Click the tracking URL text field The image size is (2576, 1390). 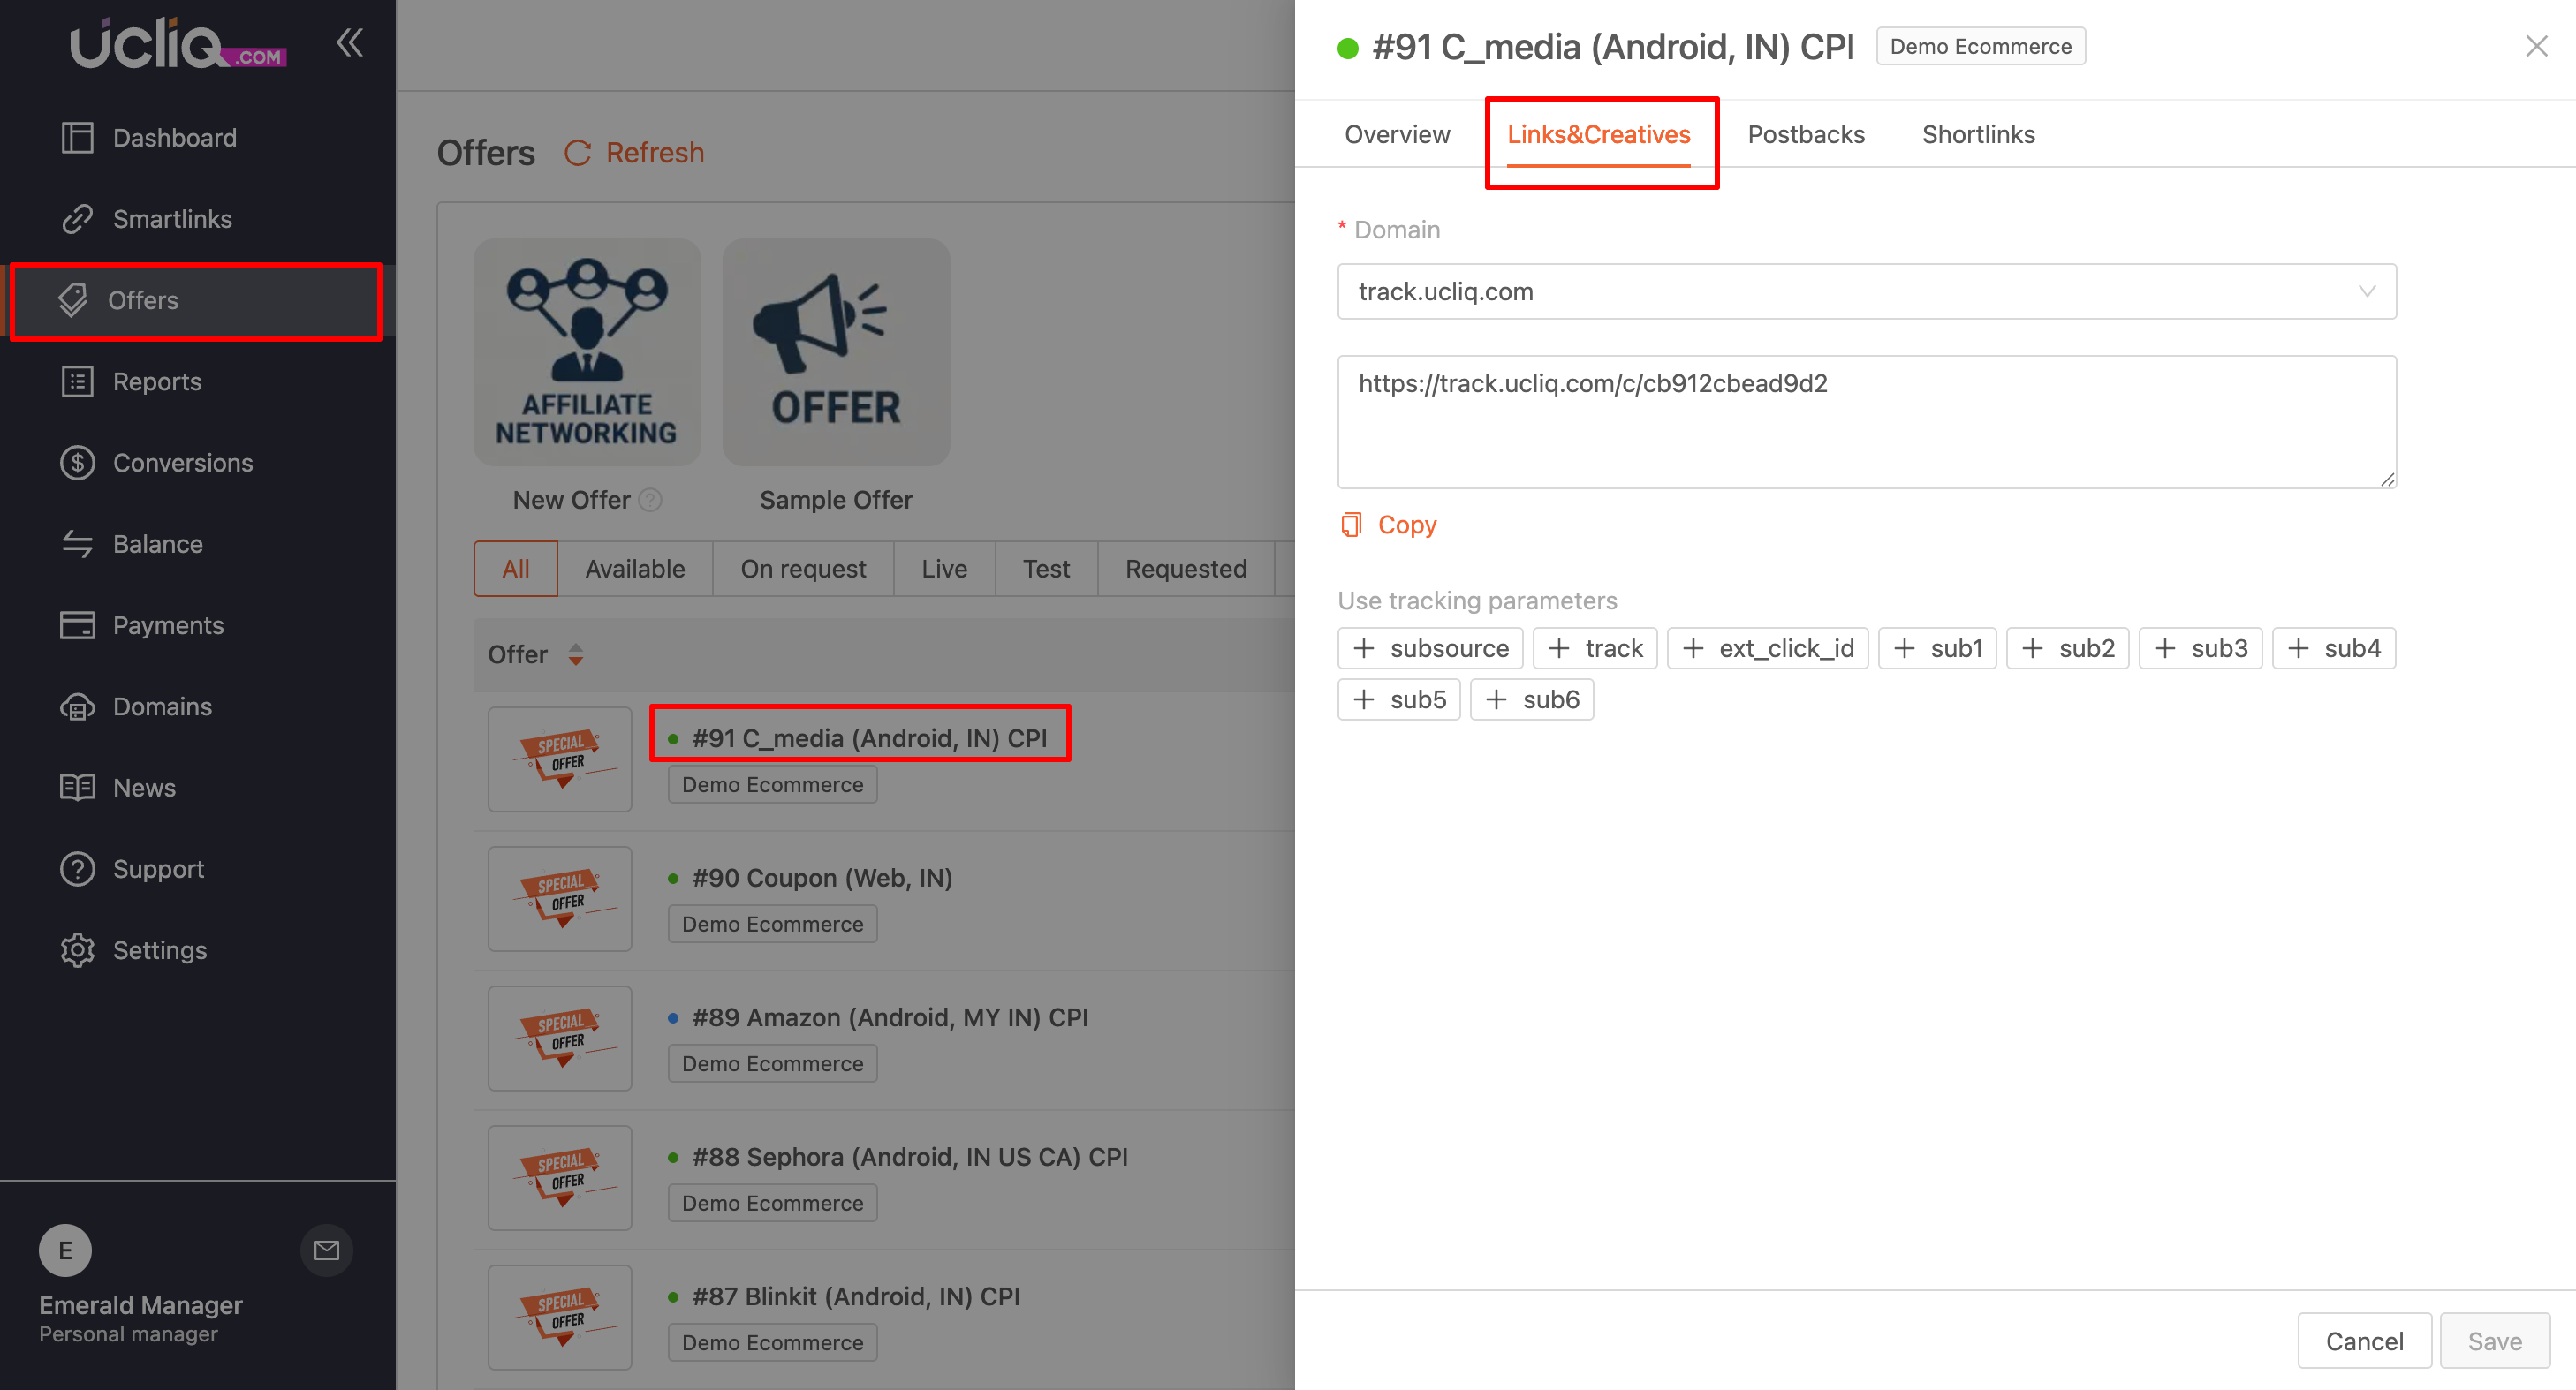pyautogui.click(x=1866, y=421)
